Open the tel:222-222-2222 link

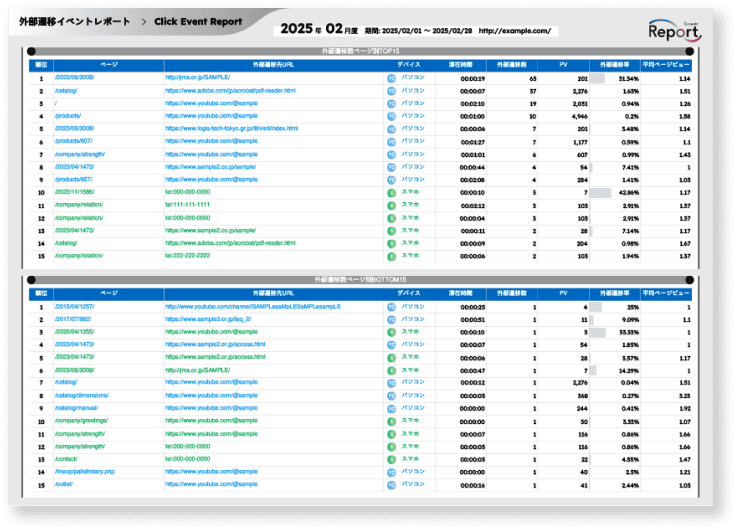pyautogui.click(x=188, y=255)
